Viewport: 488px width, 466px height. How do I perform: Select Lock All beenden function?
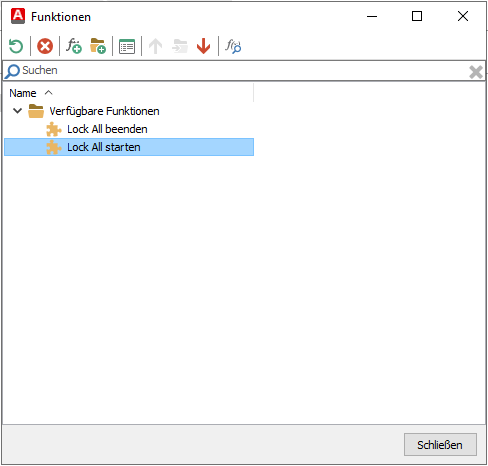tap(107, 129)
